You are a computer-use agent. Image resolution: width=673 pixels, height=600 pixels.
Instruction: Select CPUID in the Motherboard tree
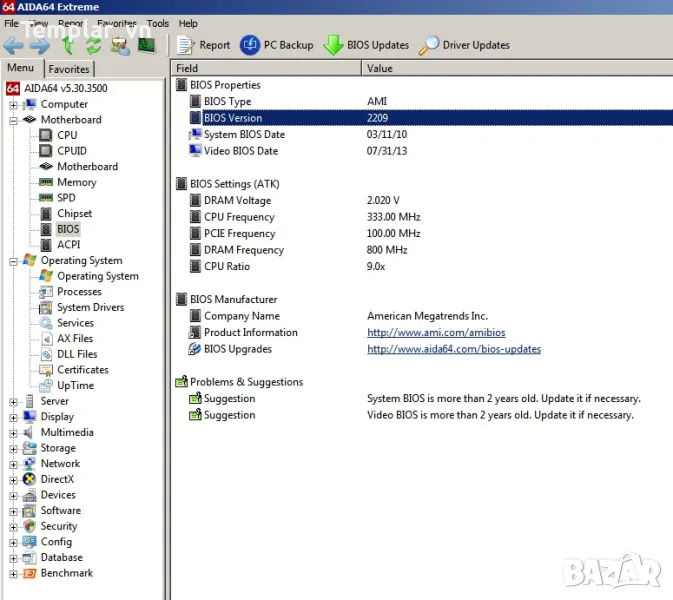71,151
